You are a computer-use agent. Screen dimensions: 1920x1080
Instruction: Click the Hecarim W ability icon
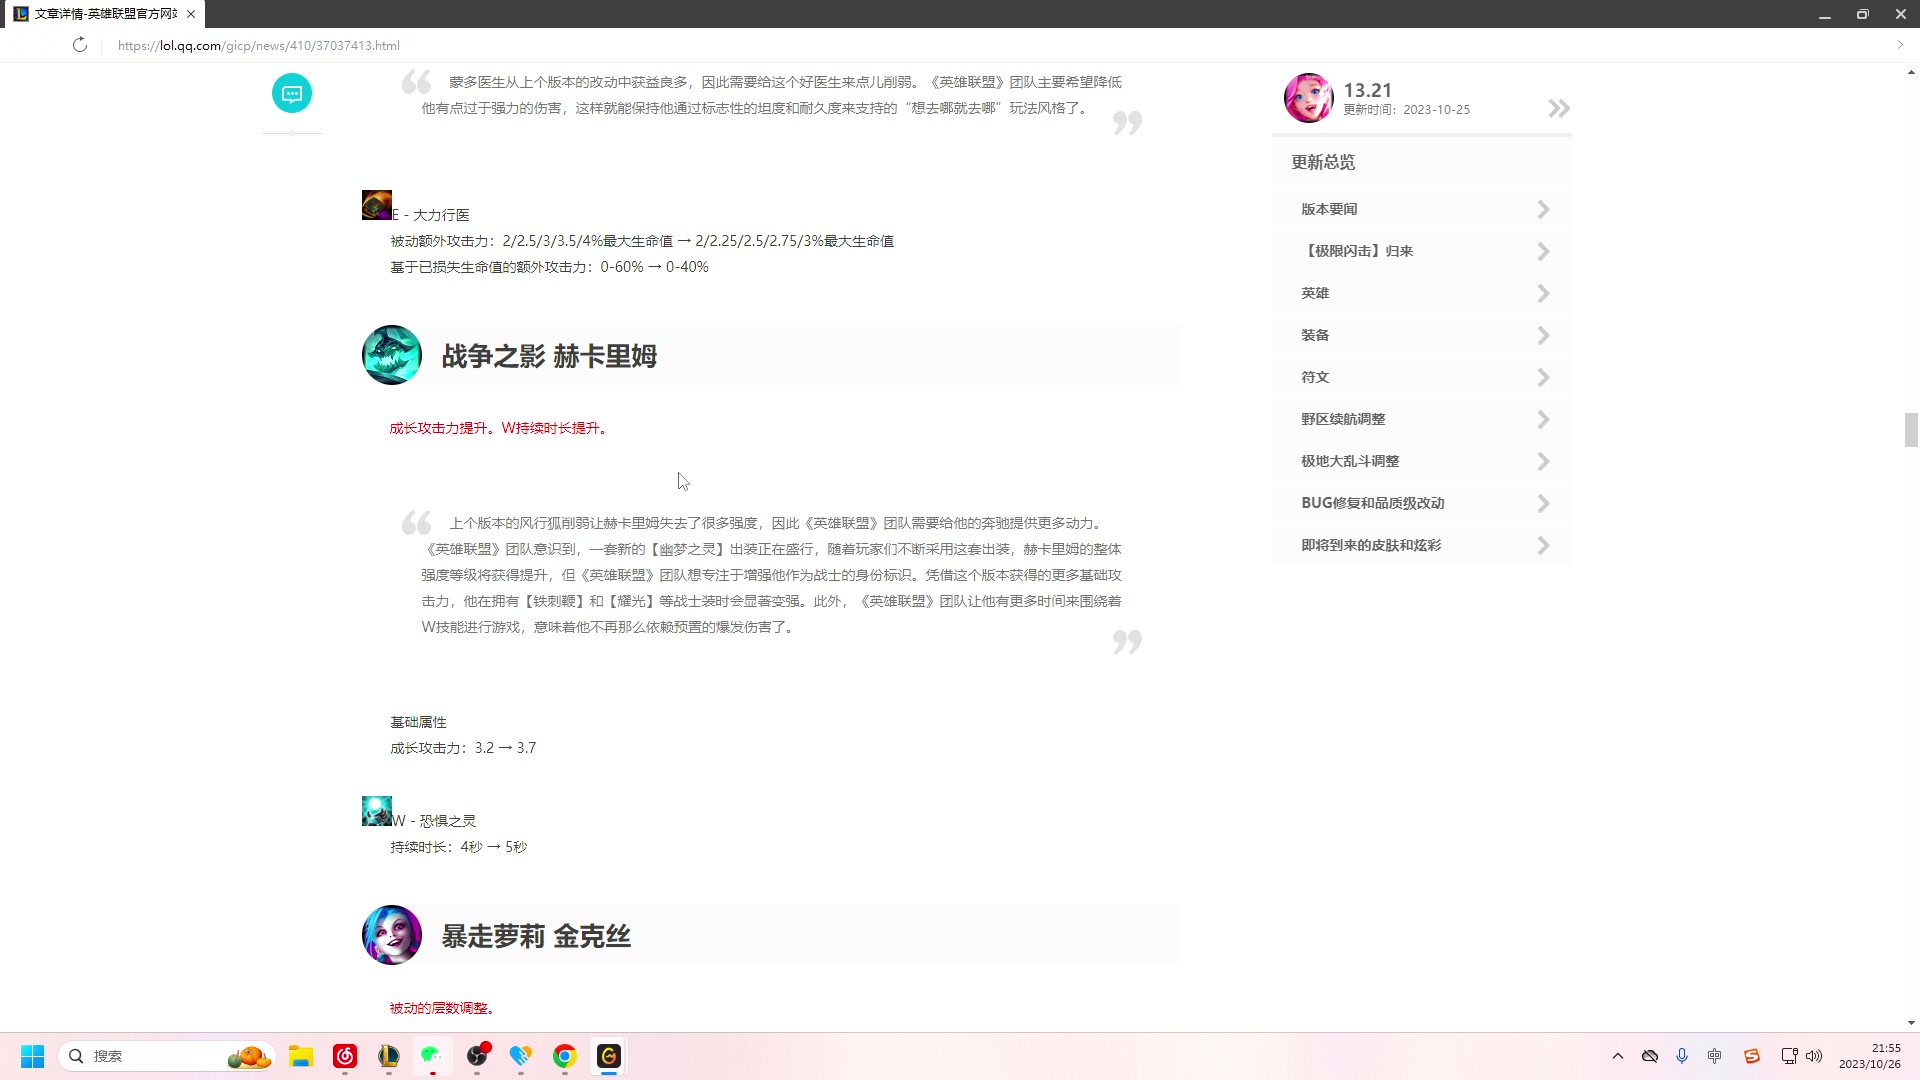(x=377, y=811)
